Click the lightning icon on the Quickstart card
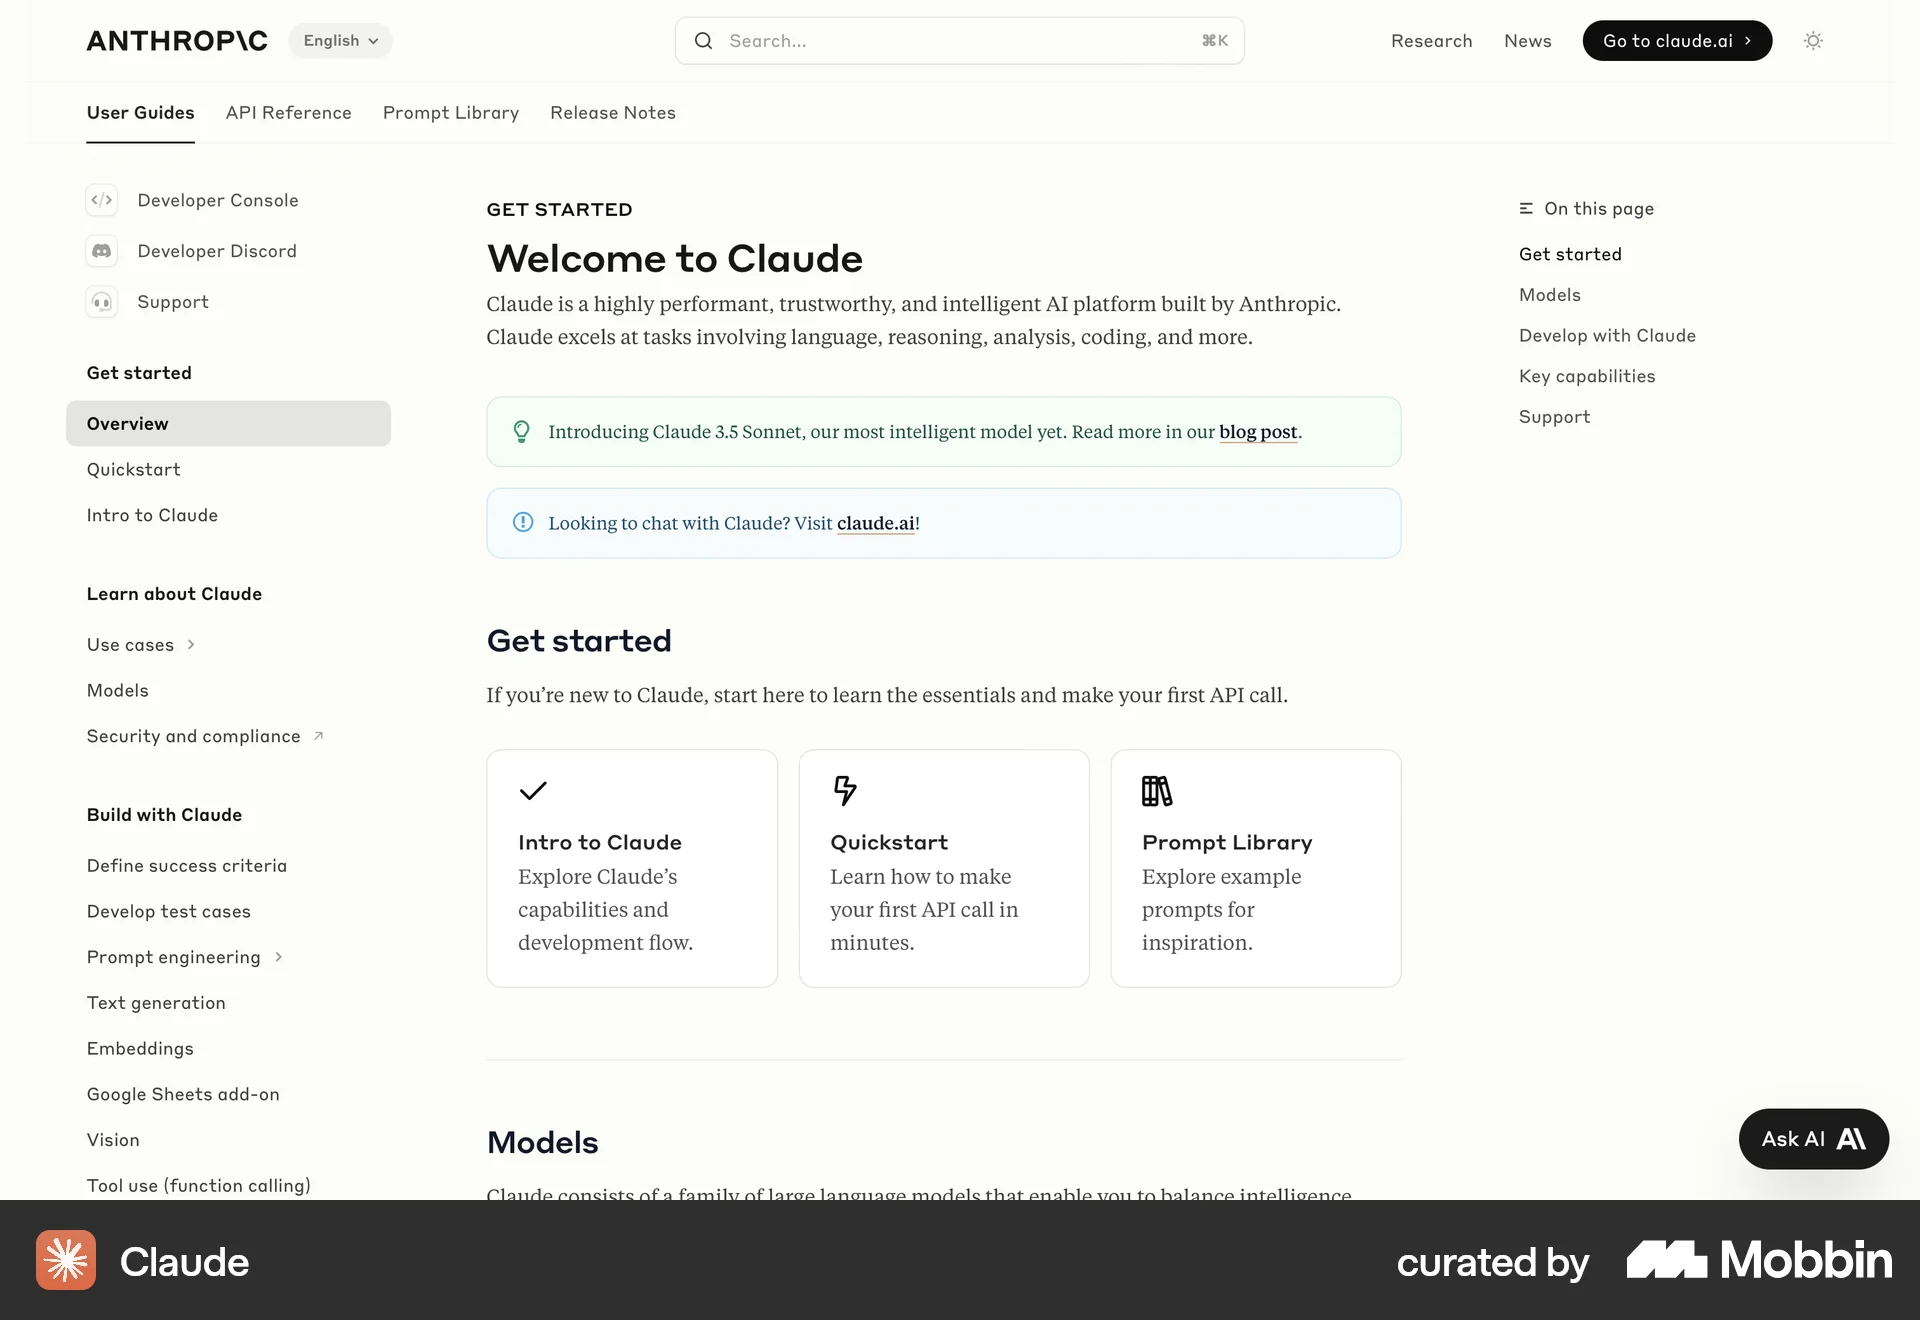Screen dimensions: 1920x1320 846,791
